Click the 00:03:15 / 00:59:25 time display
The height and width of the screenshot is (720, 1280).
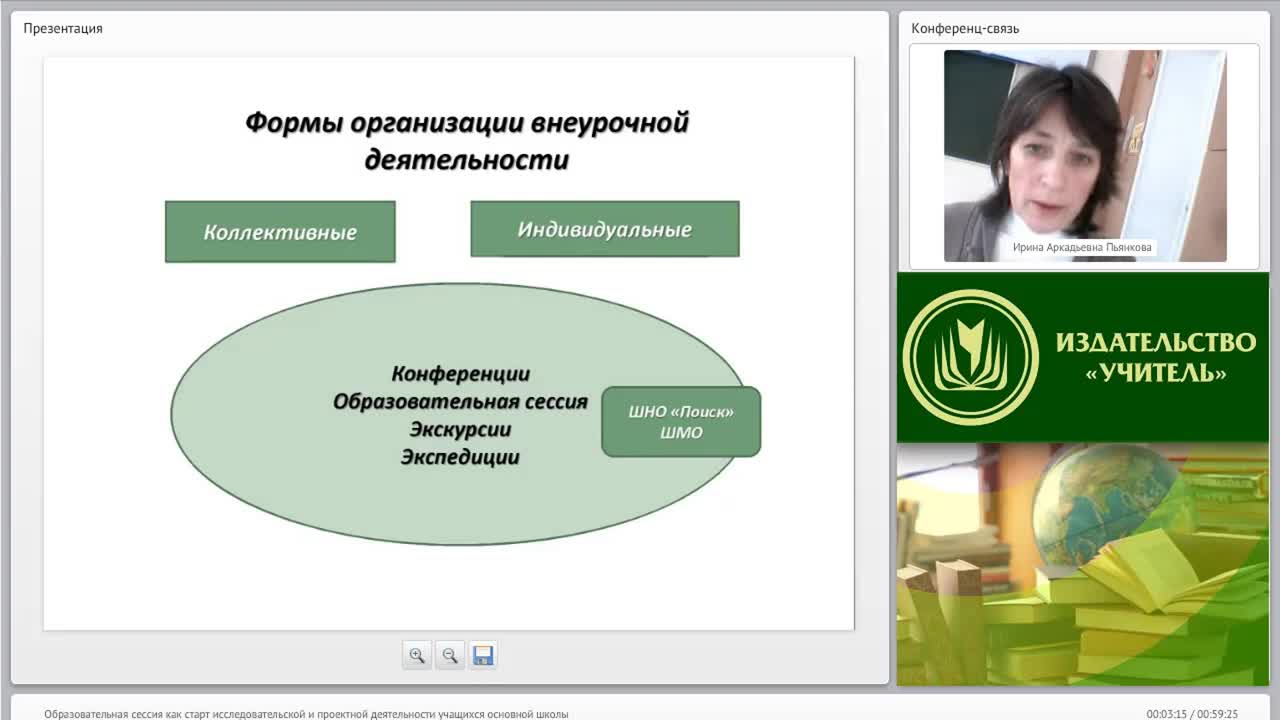point(1192,714)
